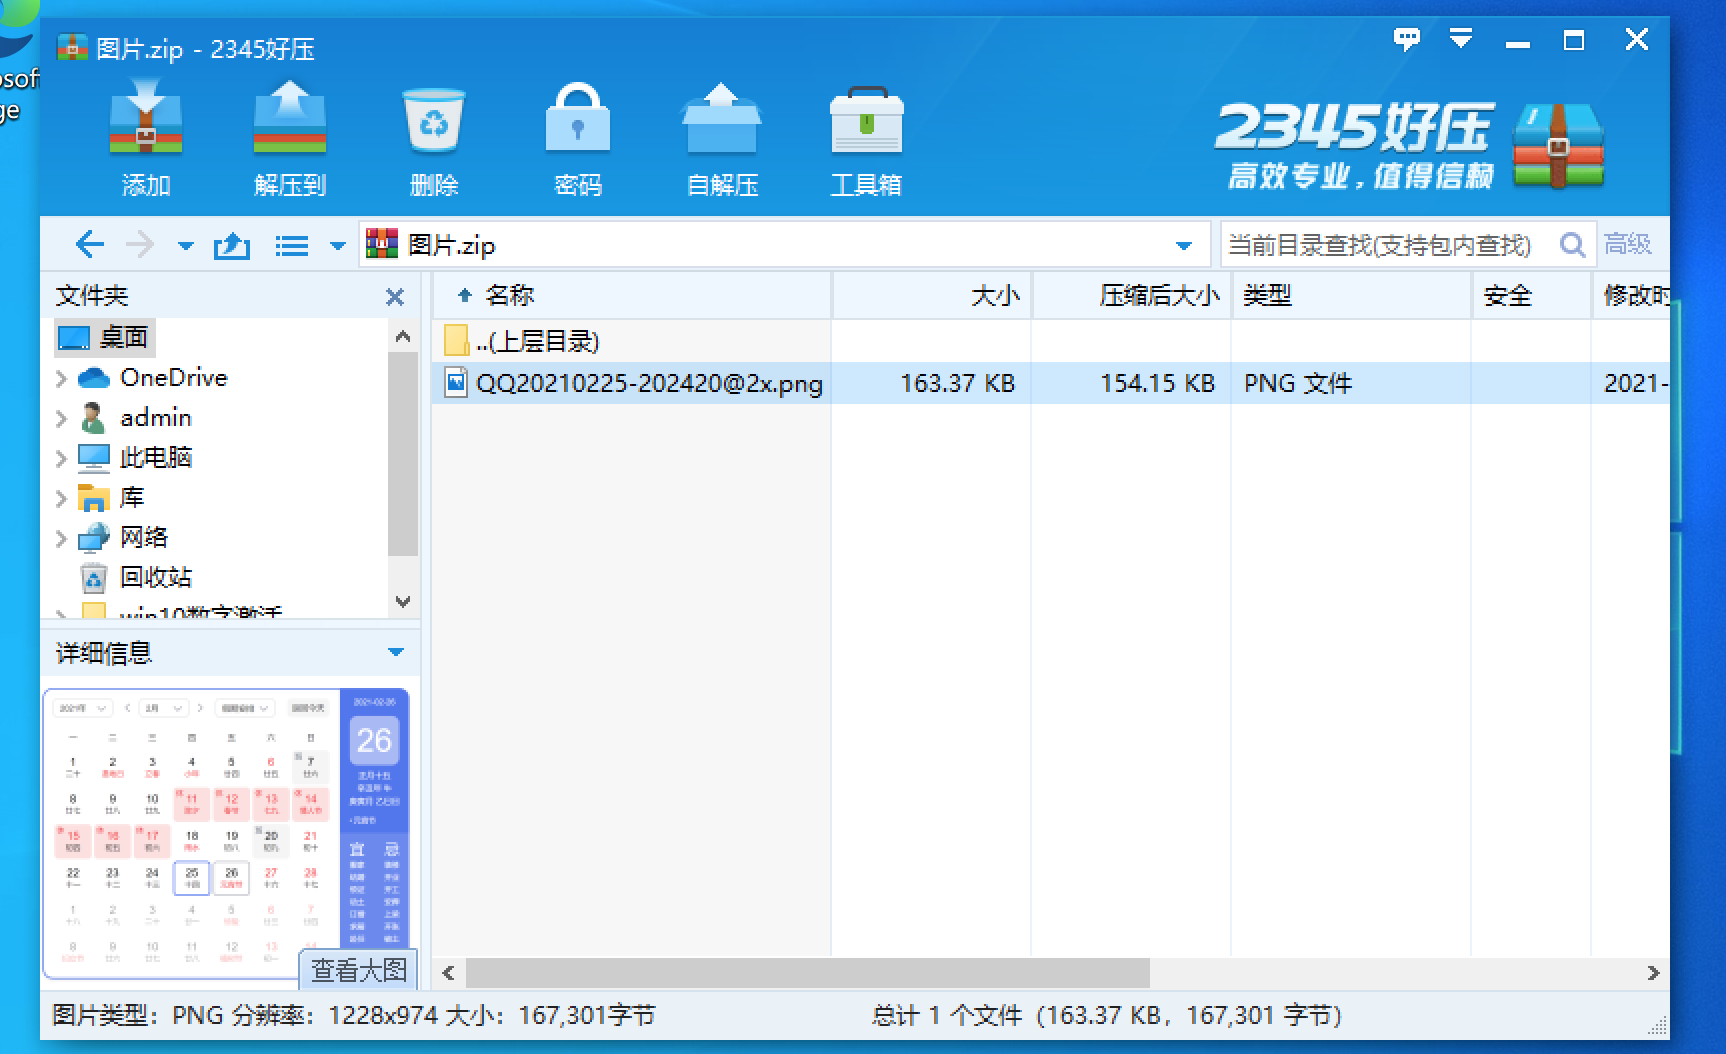Expand the OneDrive tree node
1726x1054 pixels.
(x=61, y=378)
